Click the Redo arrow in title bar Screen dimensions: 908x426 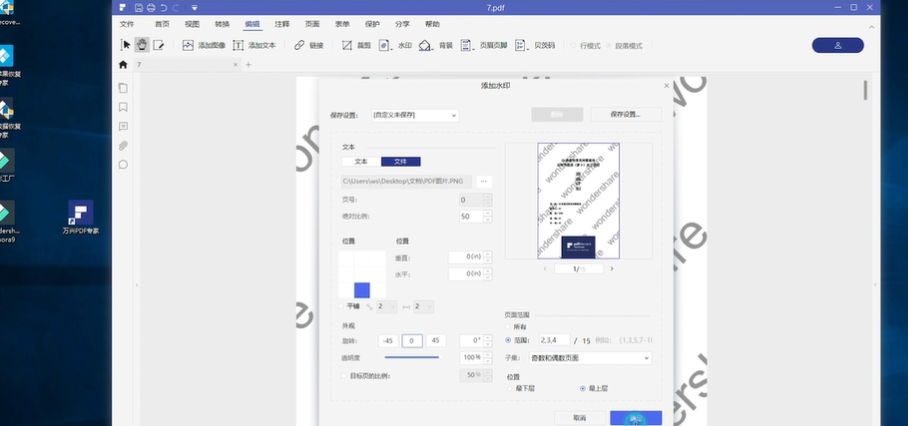[175, 8]
